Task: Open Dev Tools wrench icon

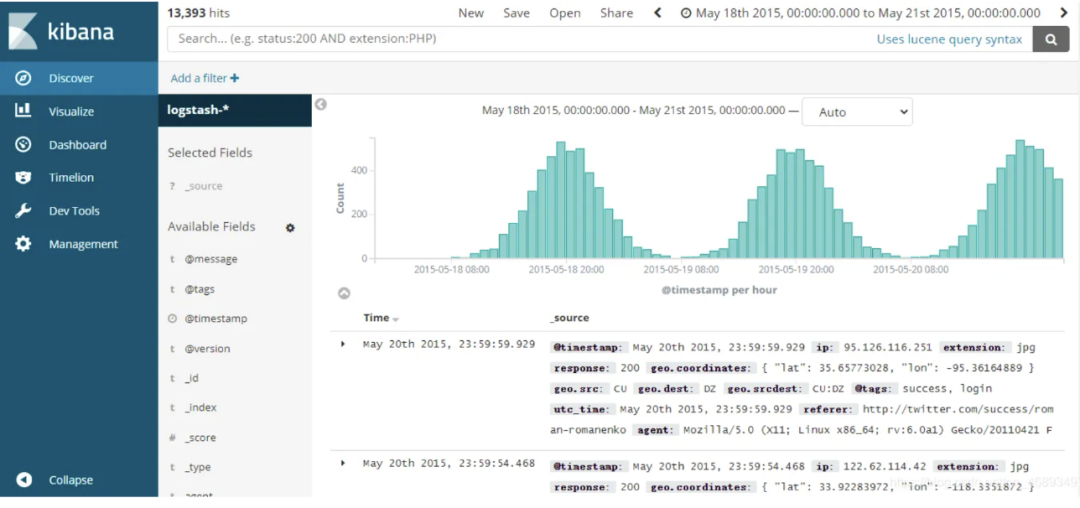Action: pos(23,211)
